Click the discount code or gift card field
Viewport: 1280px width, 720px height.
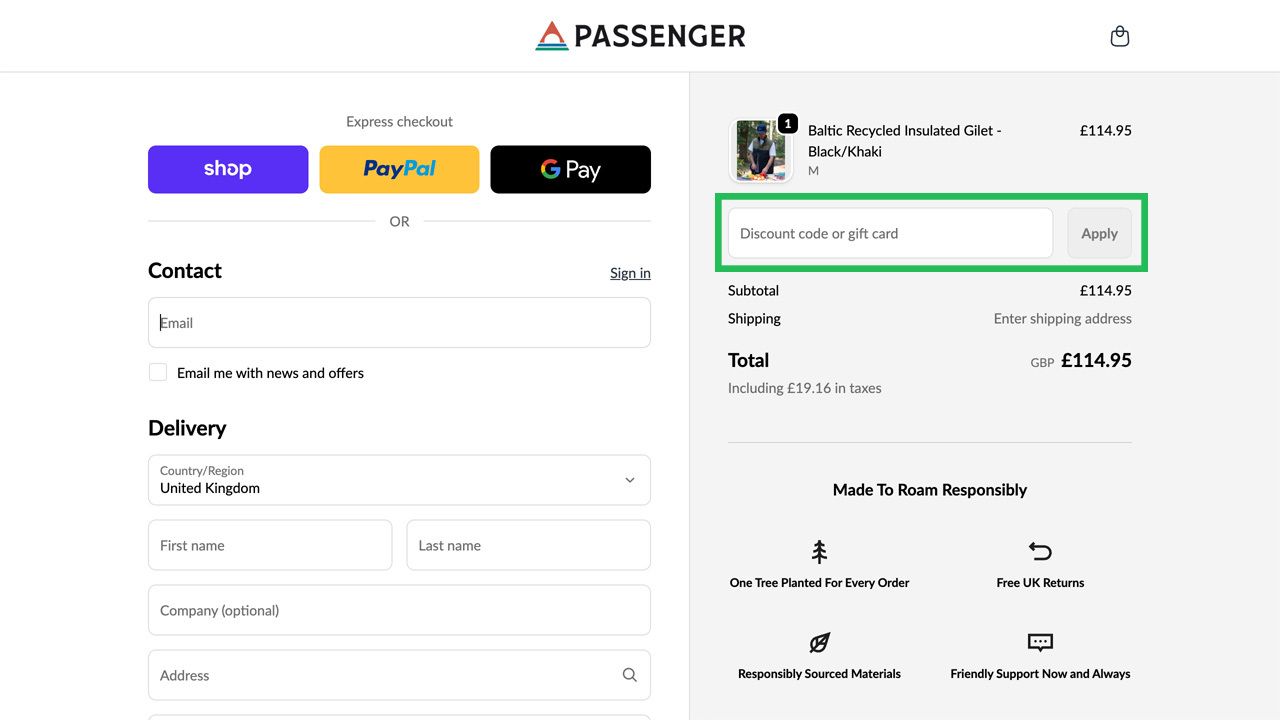coord(888,233)
